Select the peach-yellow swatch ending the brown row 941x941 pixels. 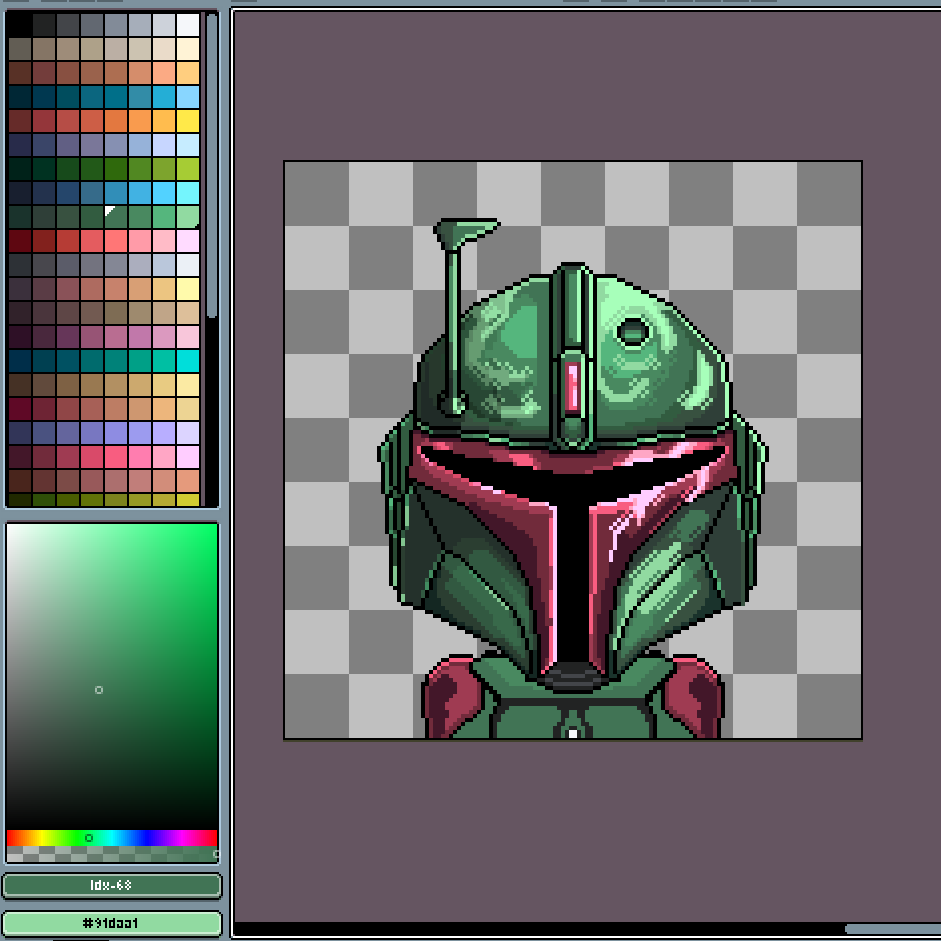tap(188, 73)
